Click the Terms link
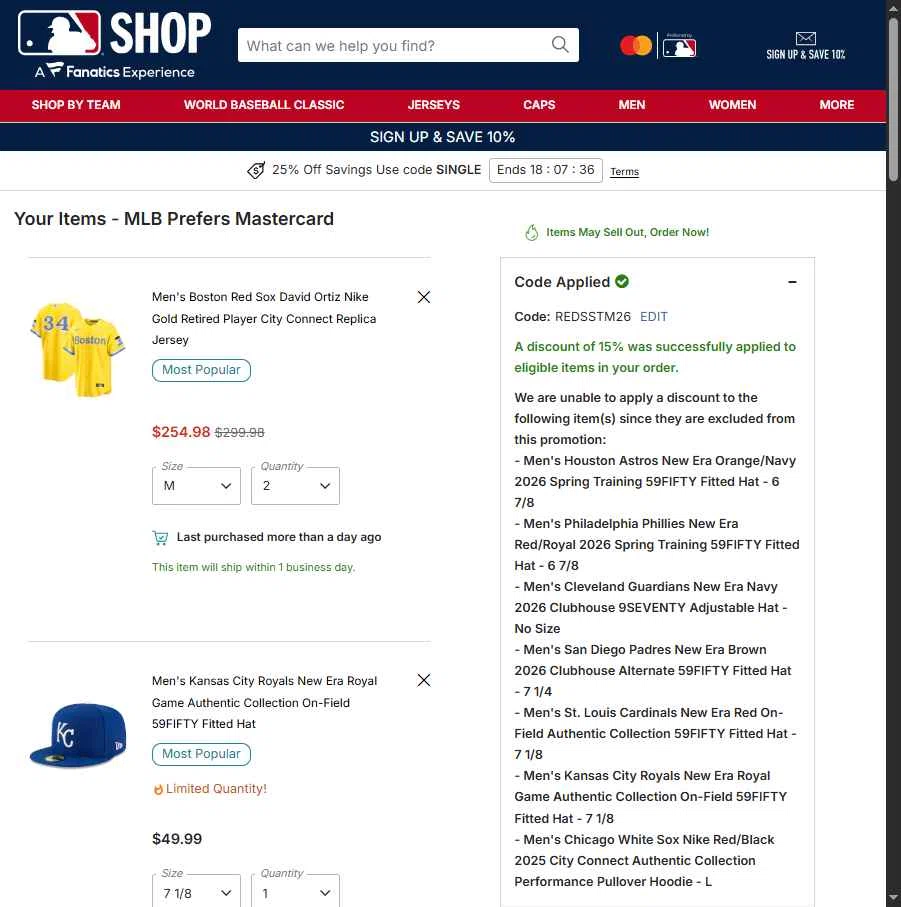The image size is (901, 907). (x=625, y=172)
